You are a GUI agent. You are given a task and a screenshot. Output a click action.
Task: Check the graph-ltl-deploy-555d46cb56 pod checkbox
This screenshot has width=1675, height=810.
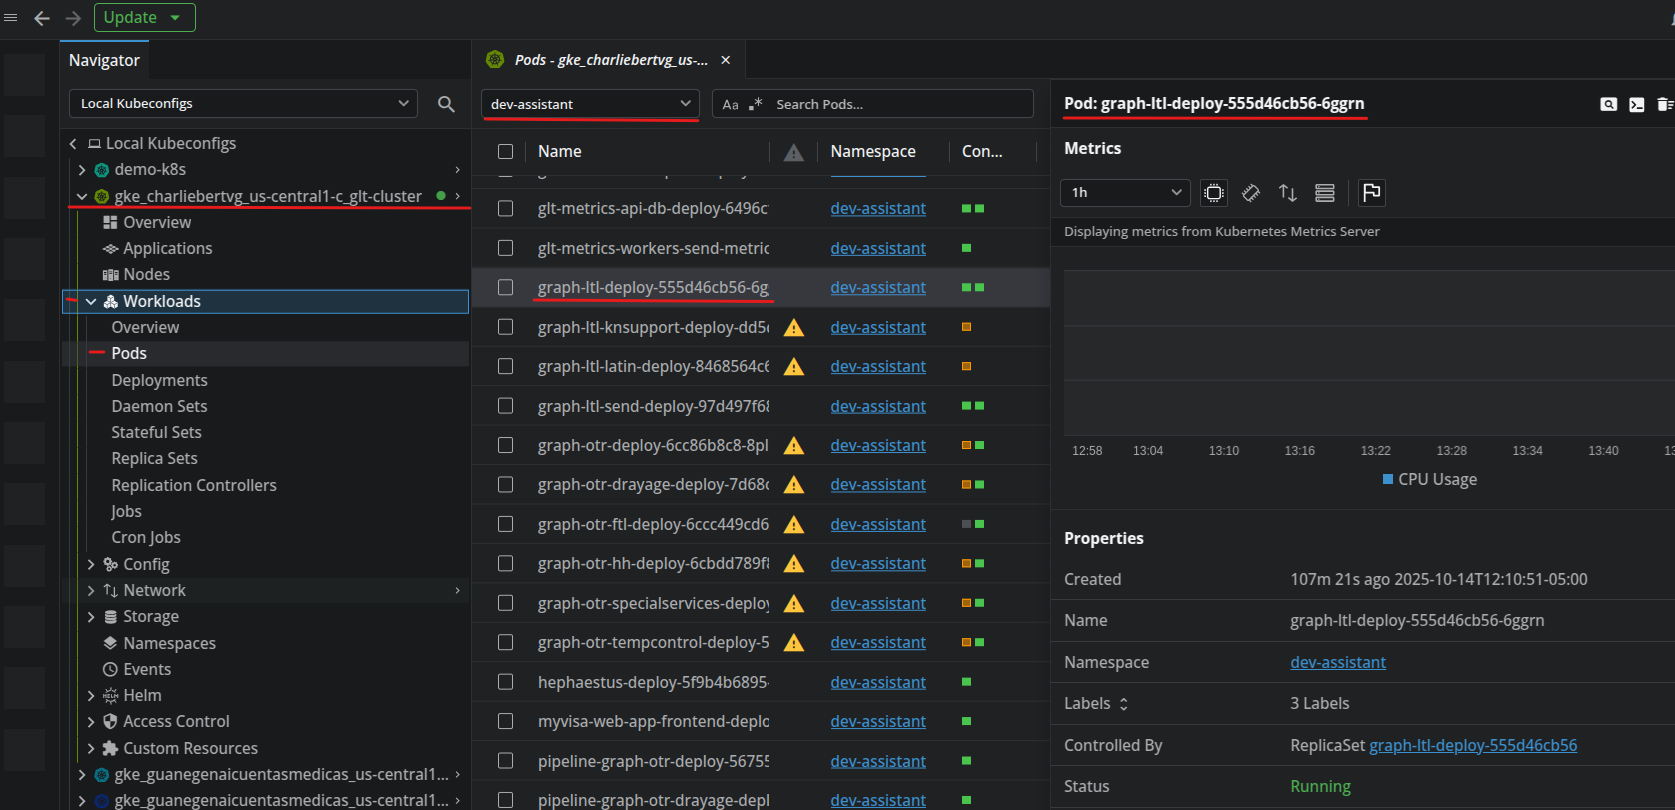click(506, 288)
